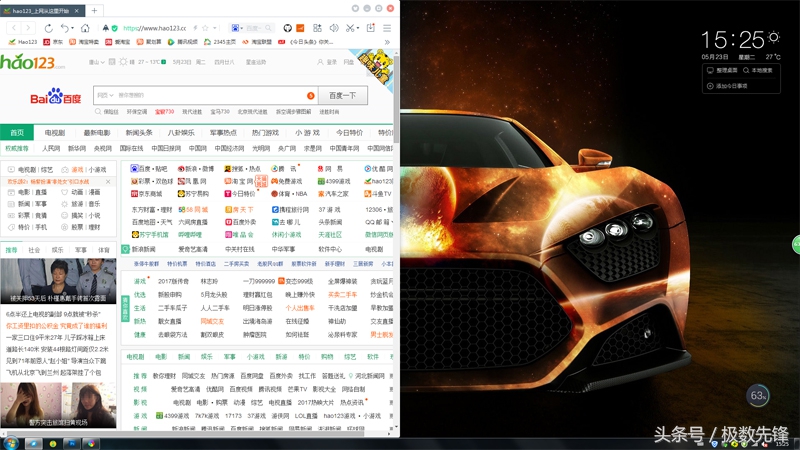Click magnifier icon in browser search box

tap(268, 28)
